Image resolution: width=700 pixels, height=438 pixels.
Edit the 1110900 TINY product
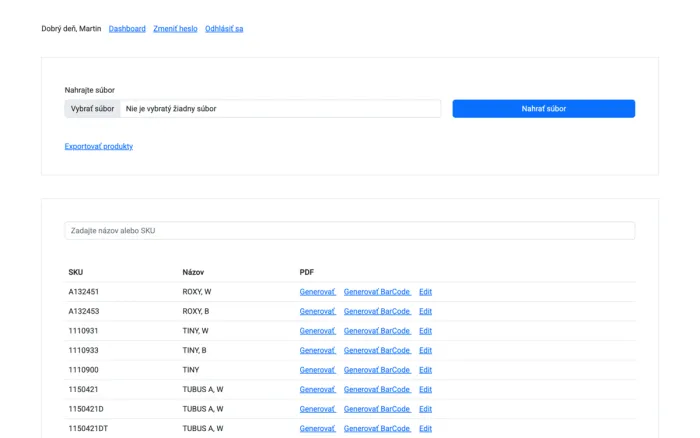[x=425, y=370]
